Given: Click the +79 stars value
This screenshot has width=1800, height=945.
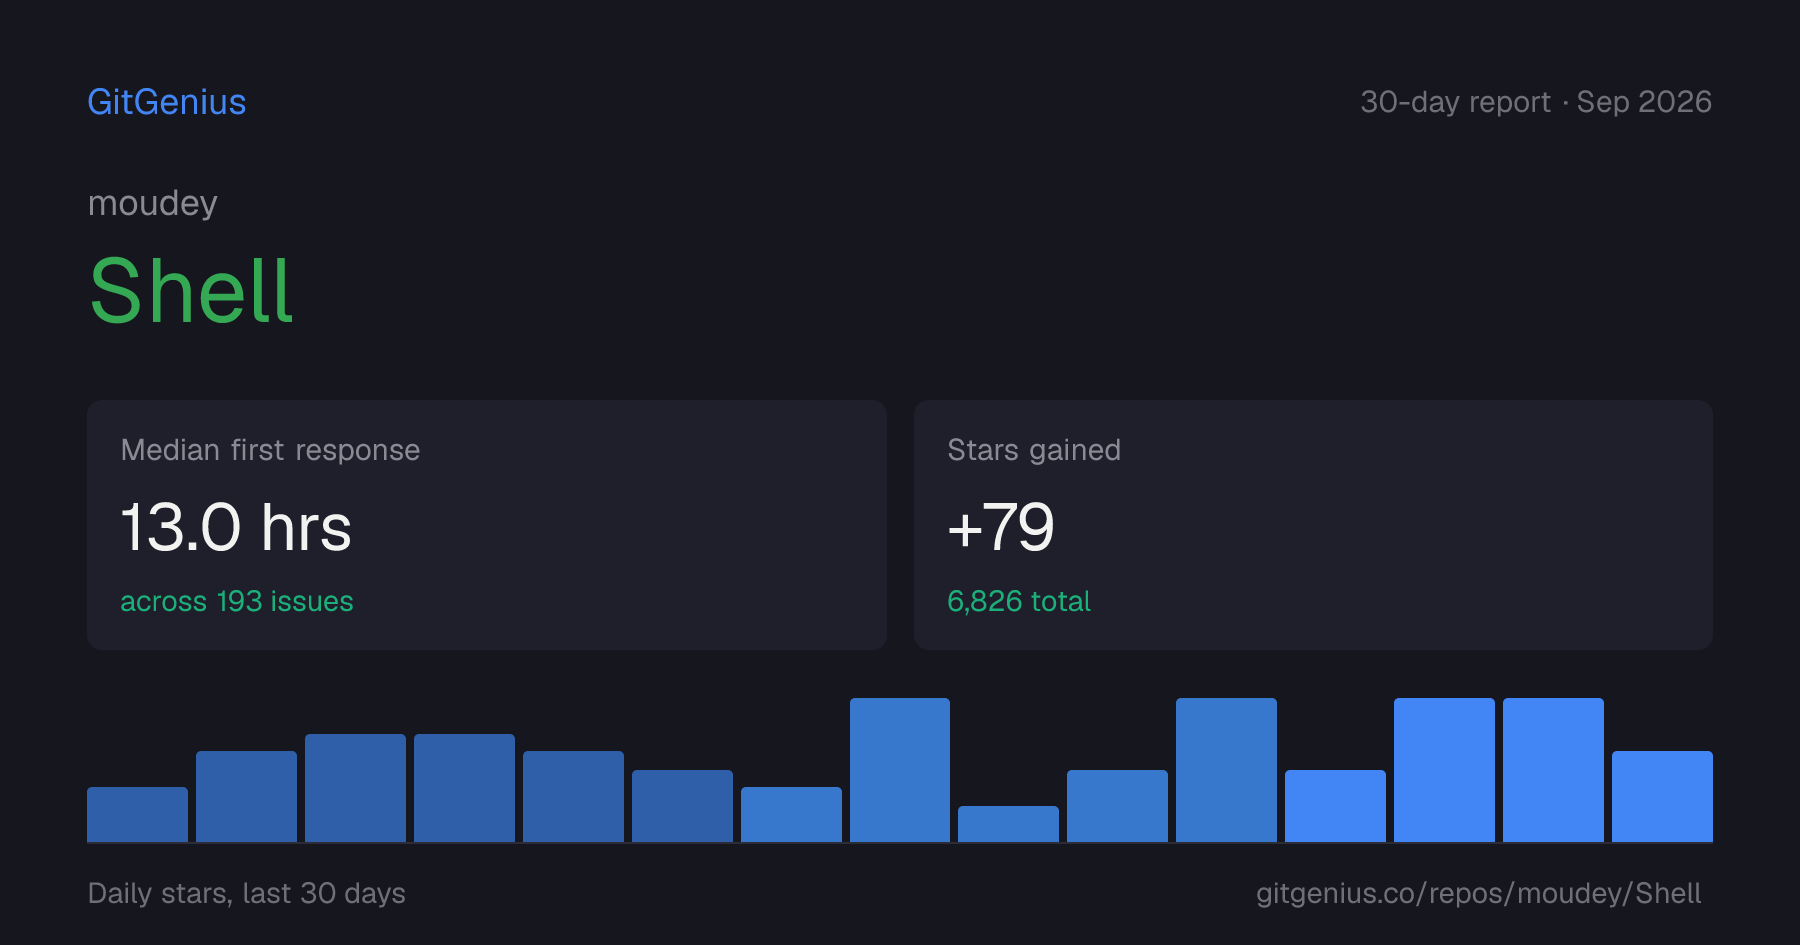Looking at the screenshot, I should click(x=1001, y=527).
